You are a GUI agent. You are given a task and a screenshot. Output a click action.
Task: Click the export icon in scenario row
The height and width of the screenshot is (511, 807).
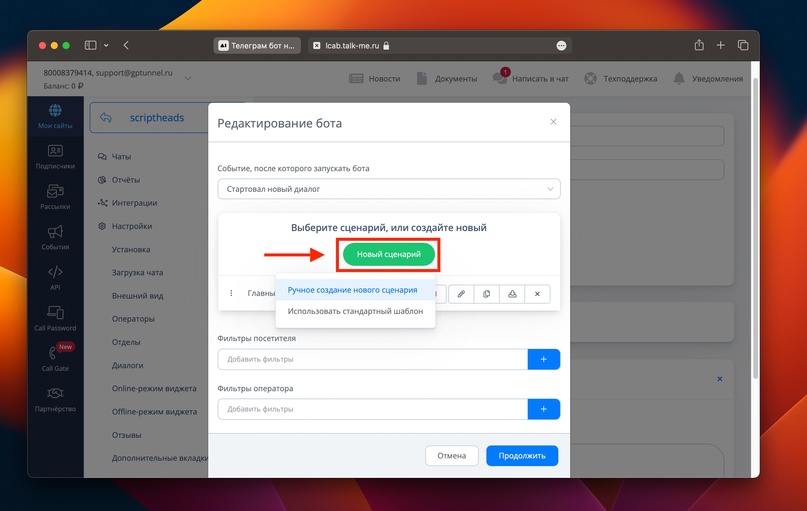tap(512, 294)
